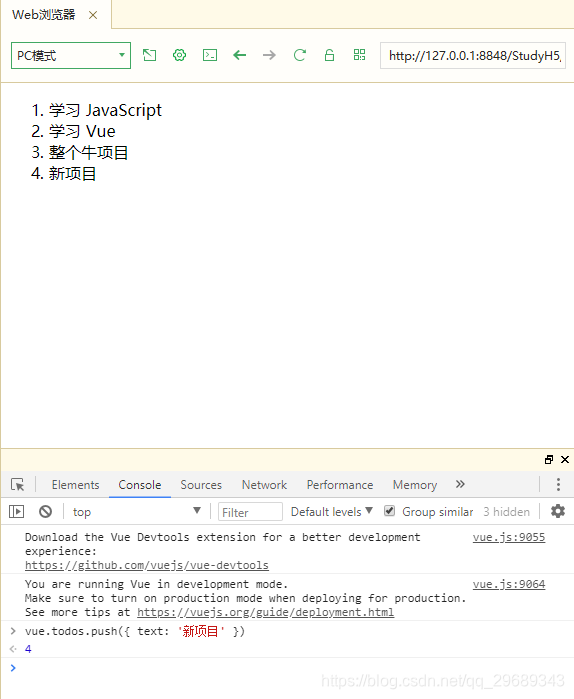
Task: Close the Web浏览器 tab
Action: [x=93, y=15]
